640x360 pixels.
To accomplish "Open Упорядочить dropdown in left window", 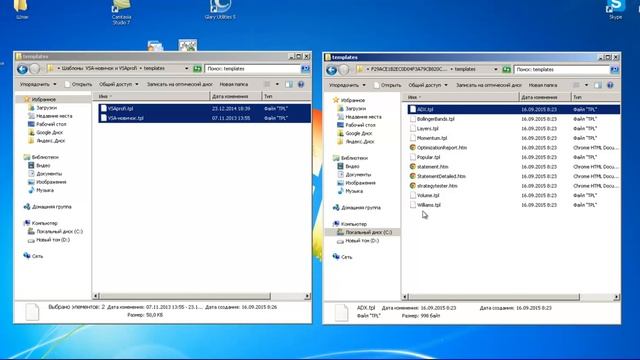I will click(38, 84).
